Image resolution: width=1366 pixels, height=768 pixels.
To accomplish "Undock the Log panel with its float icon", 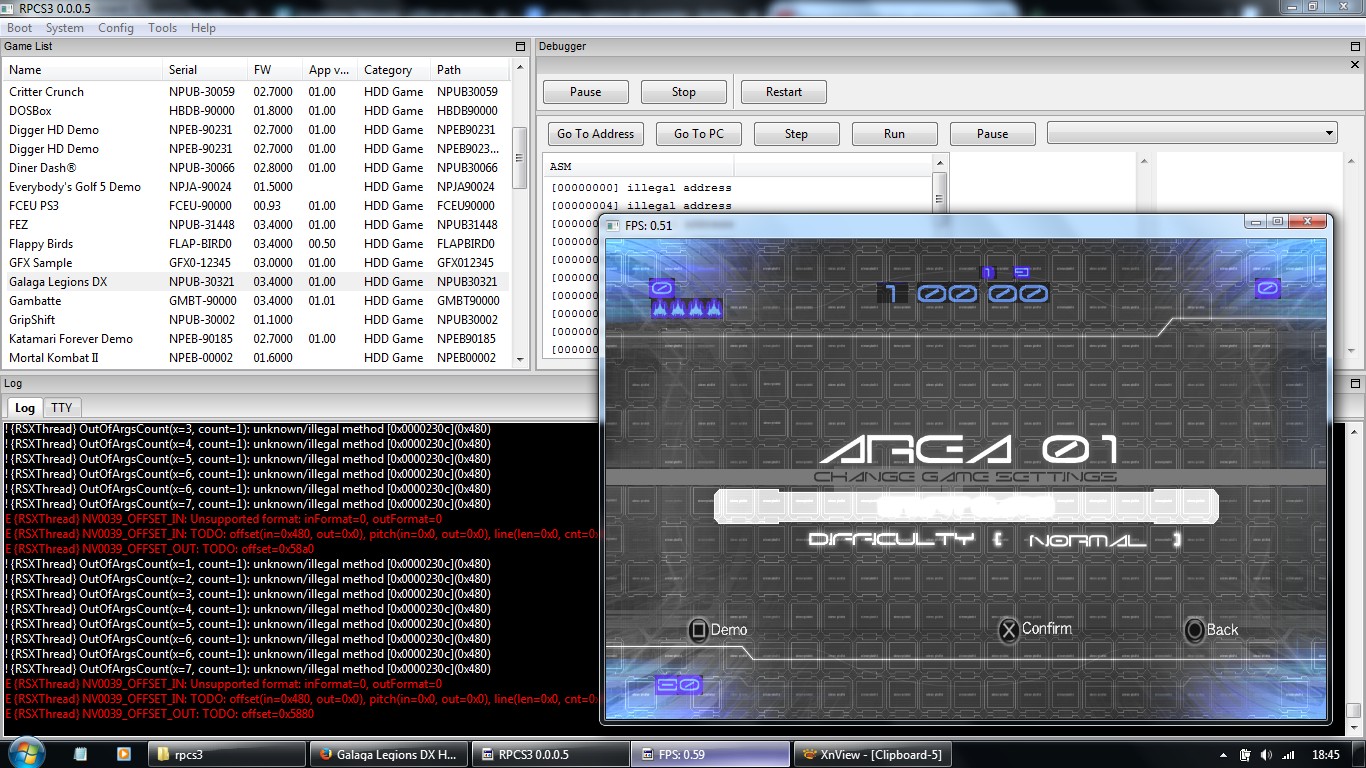I will click(x=1355, y=384).
